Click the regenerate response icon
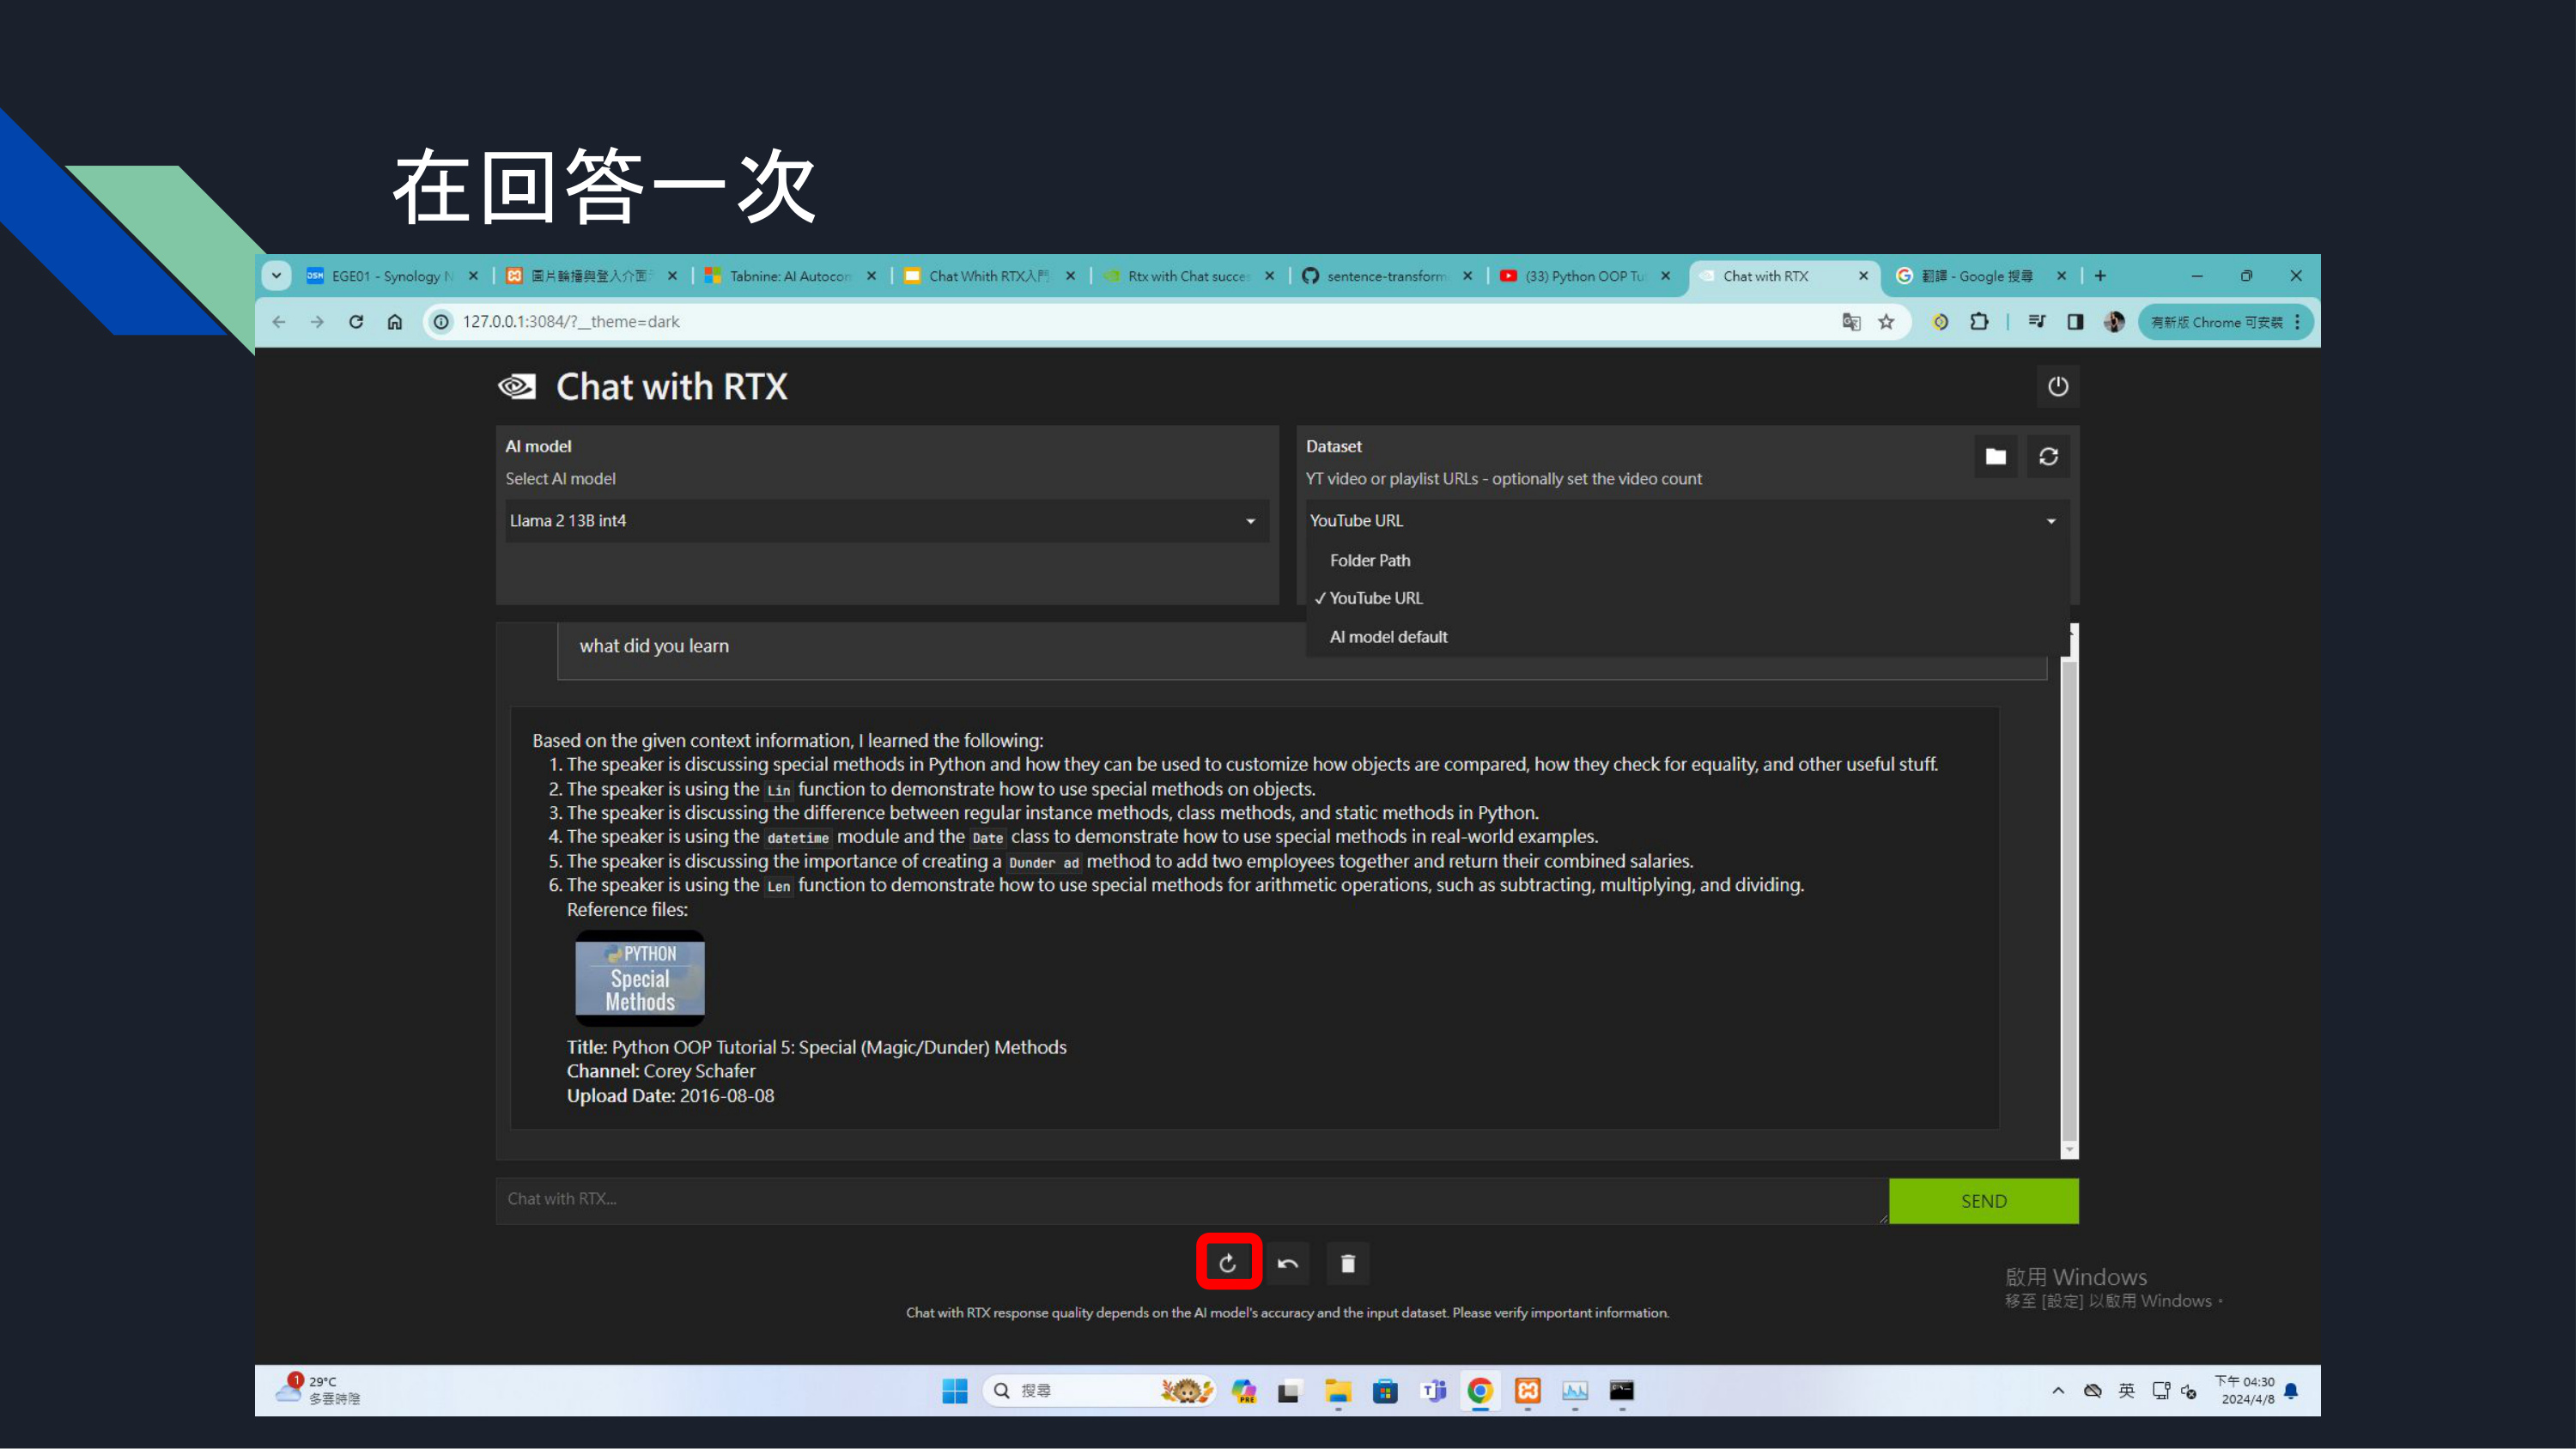Image resolution: width=2576 pixels, height=1449 pixels. [x=1228, y=1263]
